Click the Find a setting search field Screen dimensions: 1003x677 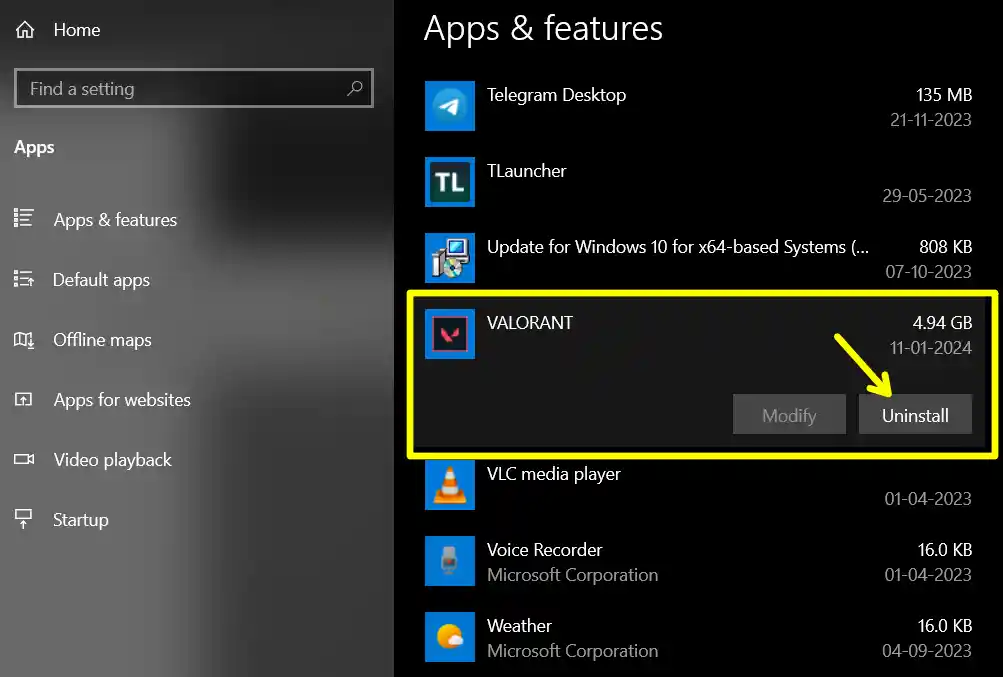pyautogui.click(x=180, y=88)
